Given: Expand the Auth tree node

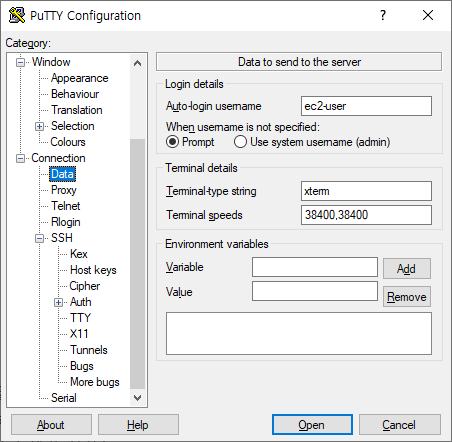Looking at the screenshot, I should coord(58,302).
